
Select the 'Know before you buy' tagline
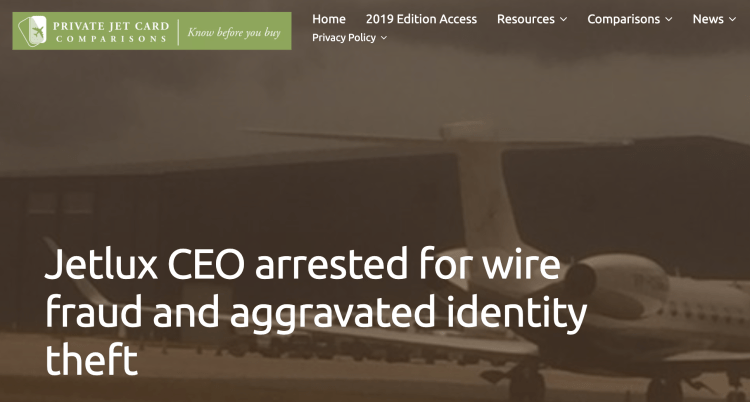[x=234, y=33]
